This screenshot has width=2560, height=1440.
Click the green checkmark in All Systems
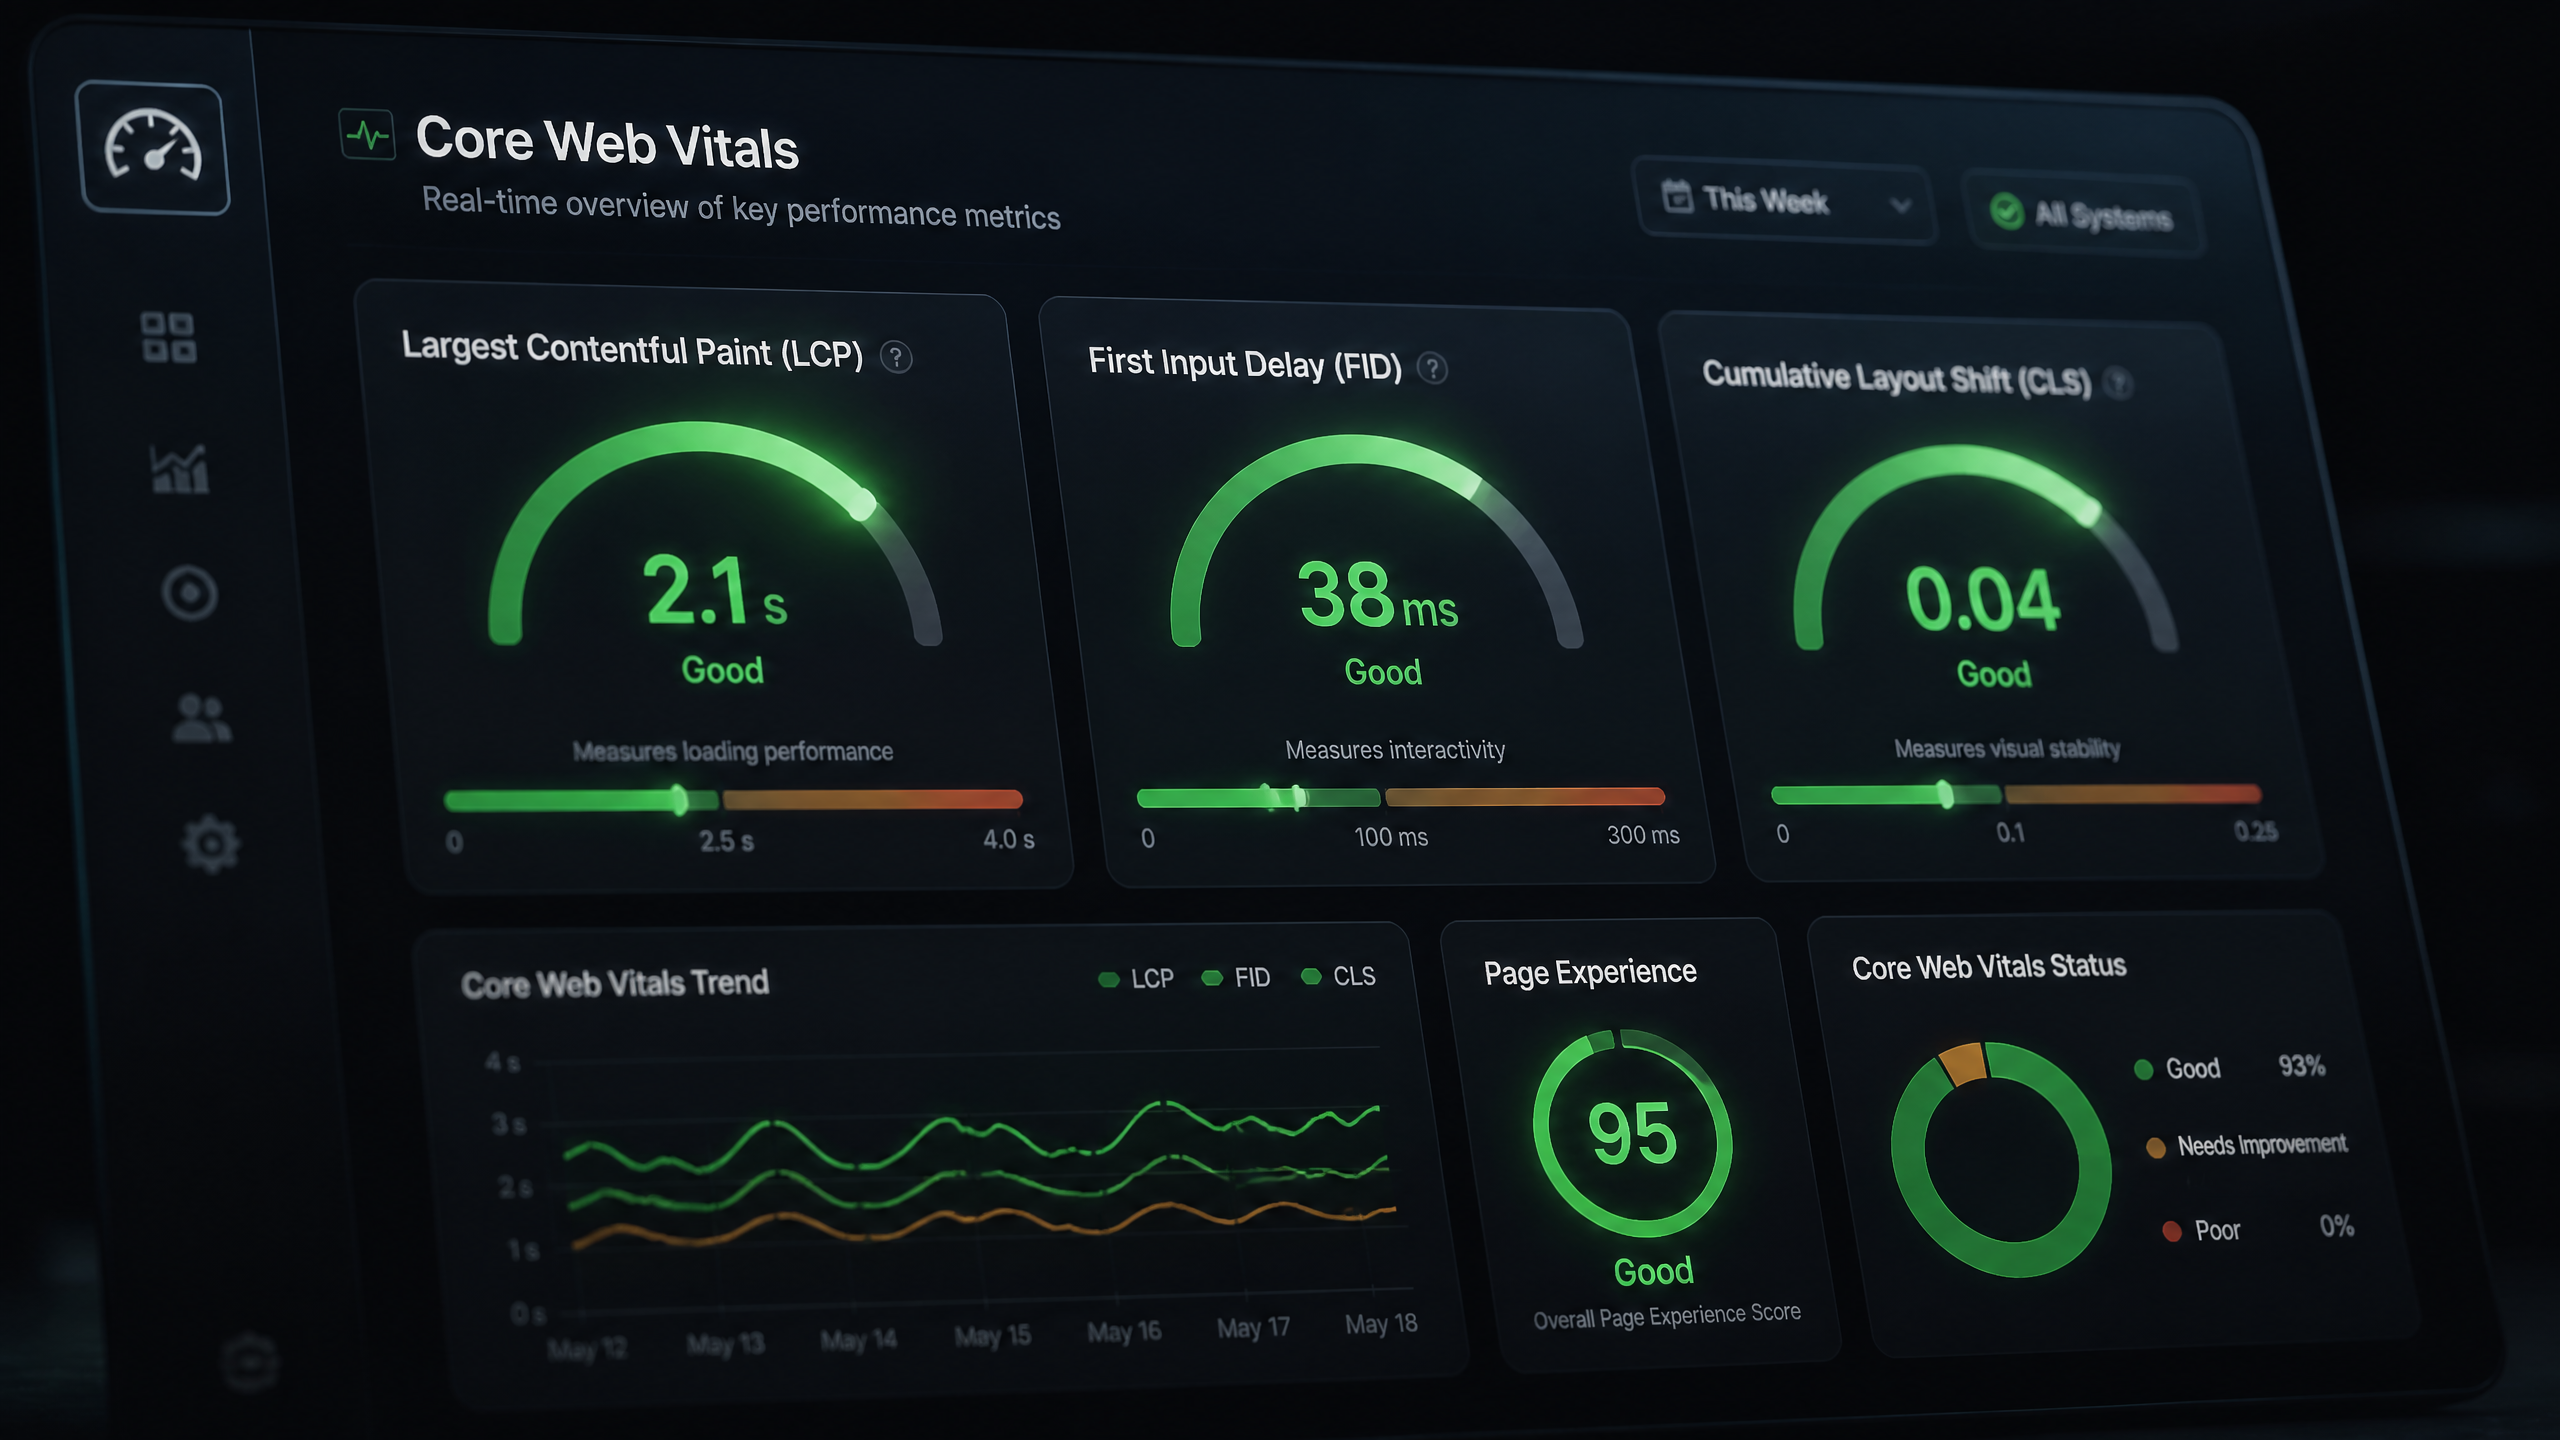pos(2006,211)
